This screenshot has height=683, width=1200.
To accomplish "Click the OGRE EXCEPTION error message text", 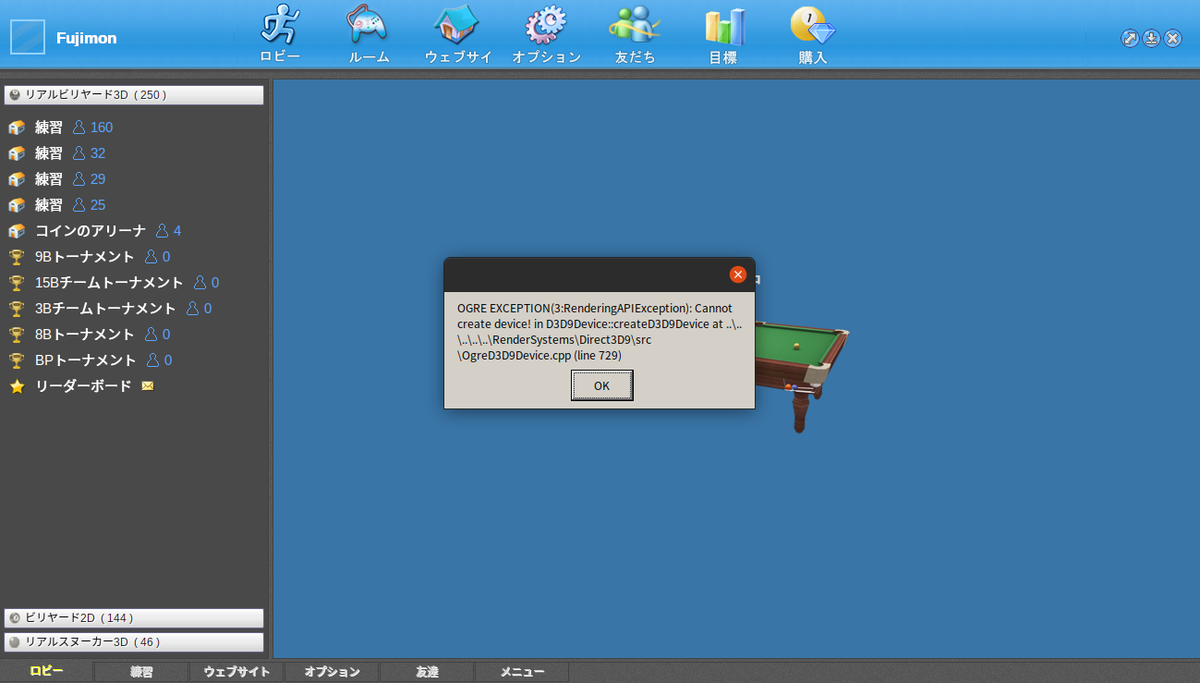I will coord(599,331).
